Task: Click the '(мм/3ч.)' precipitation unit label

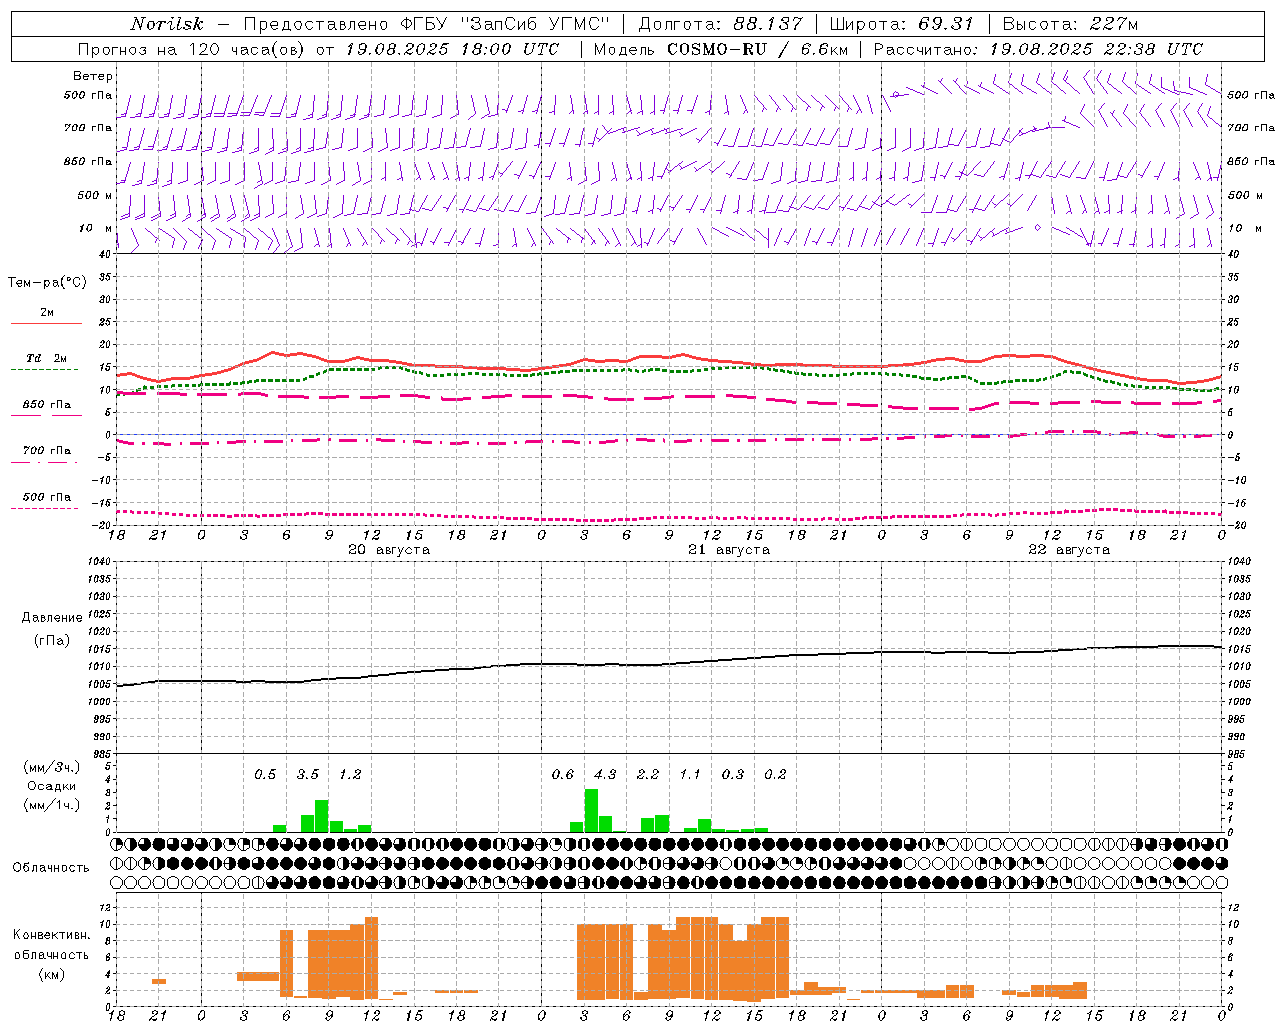Action: click(52, 768)
